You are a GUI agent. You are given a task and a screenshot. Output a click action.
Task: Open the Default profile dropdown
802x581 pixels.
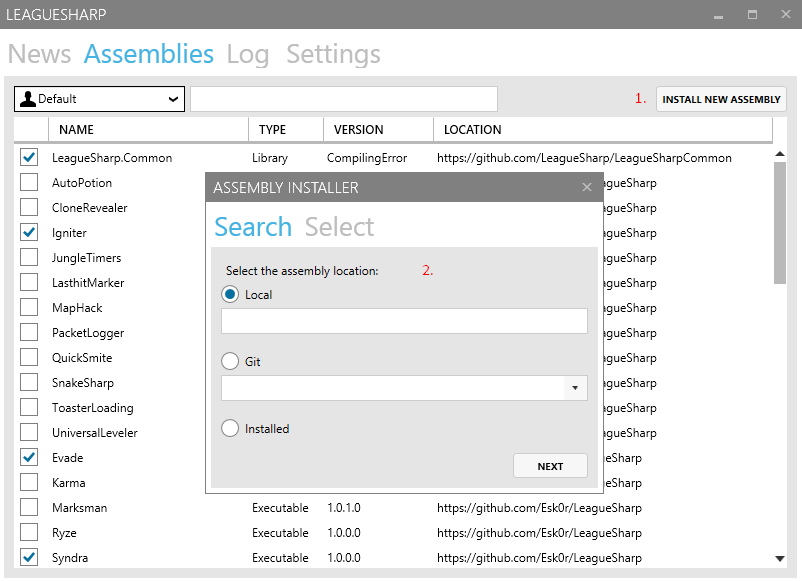(x=99, y=99)
